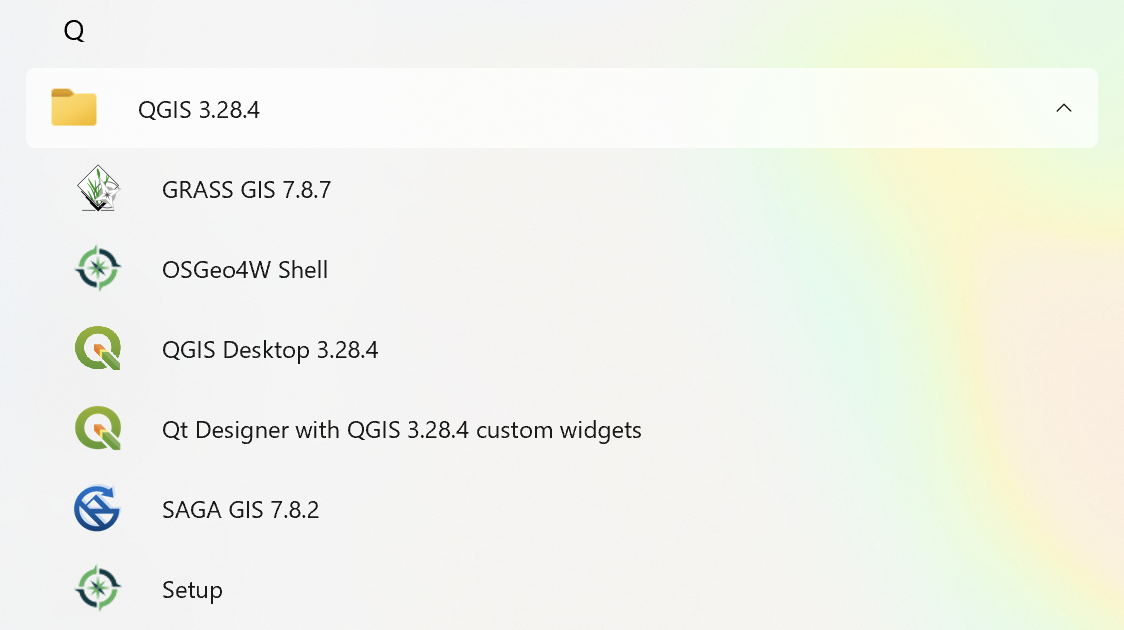Open Qt Designer with QGIS 3.28.4 custom widgets
This screenshot has width=1124, height=630.
401,430
